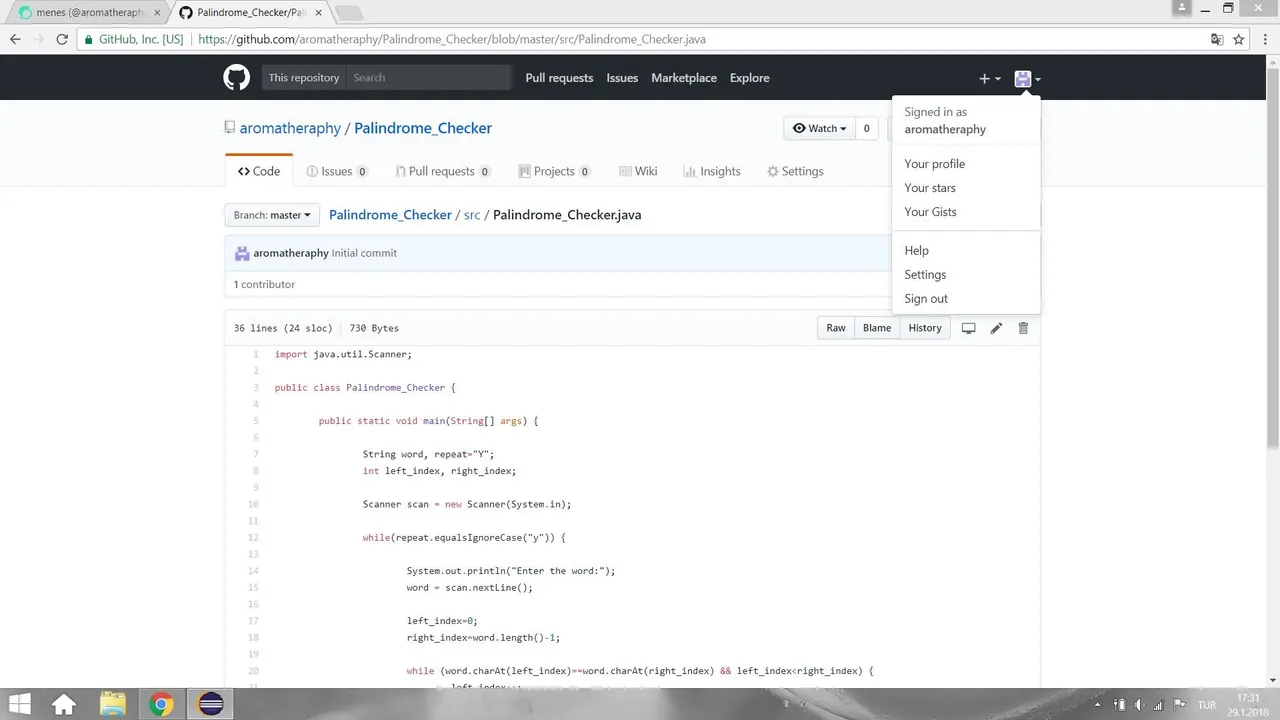This screenshot has height=720, width=1280.
Task: Sign out from the user menu
Action: click(x=966, y=299)
